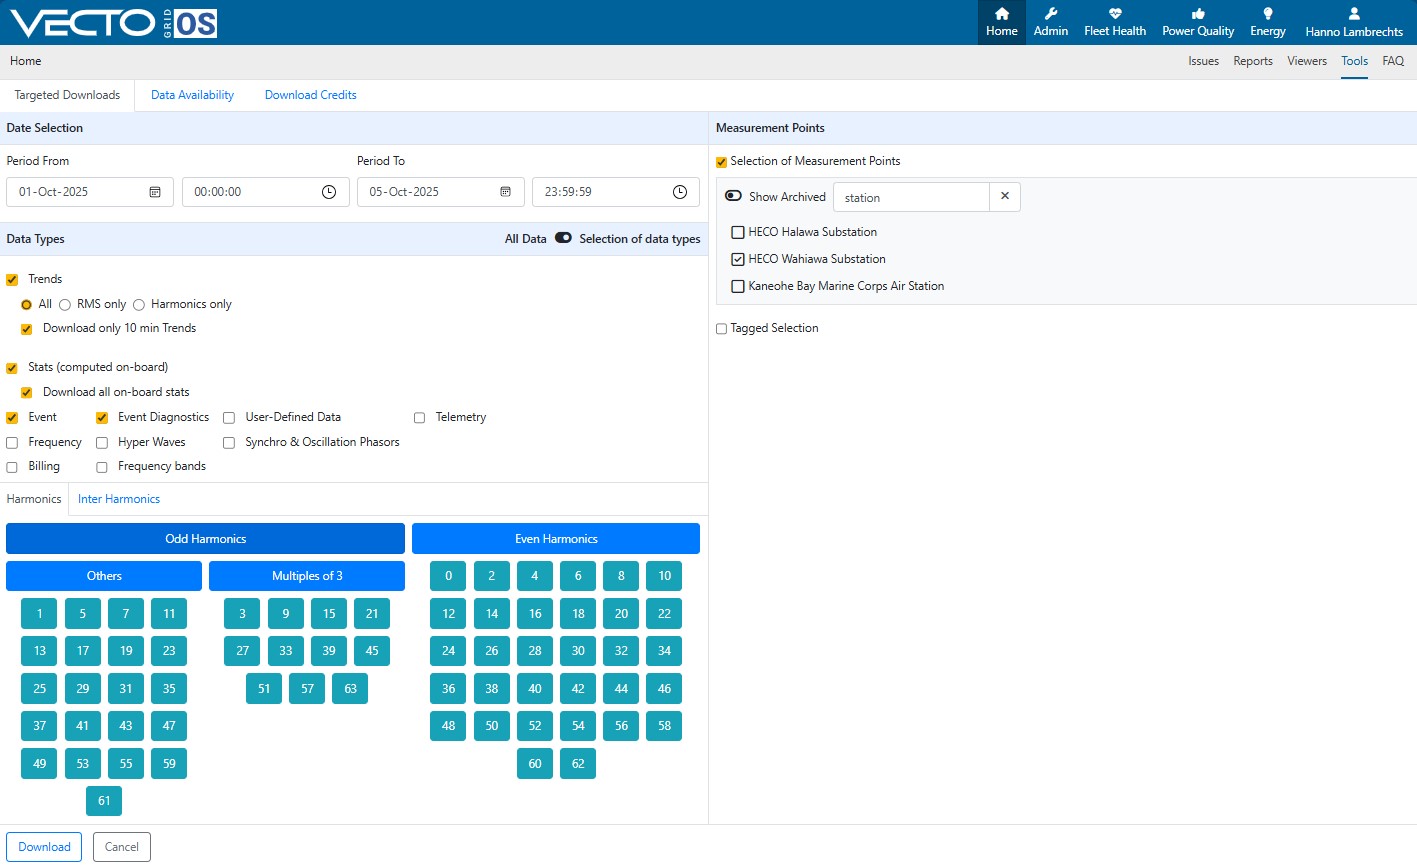Uncheck the Trends checkbox
Screen dimensions: 1417x867
[x=12, y=280]
